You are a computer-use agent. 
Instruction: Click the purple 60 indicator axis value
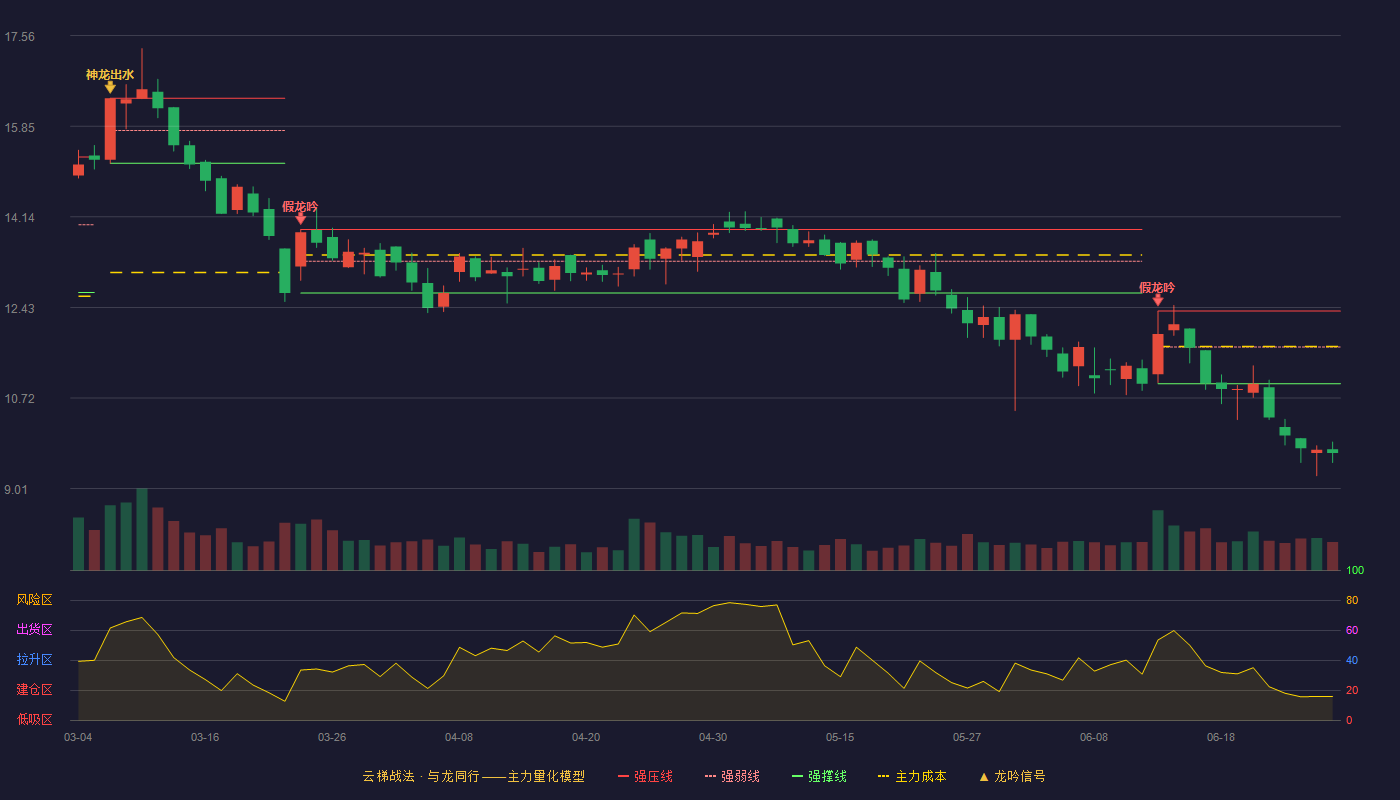coord(1352,630)
